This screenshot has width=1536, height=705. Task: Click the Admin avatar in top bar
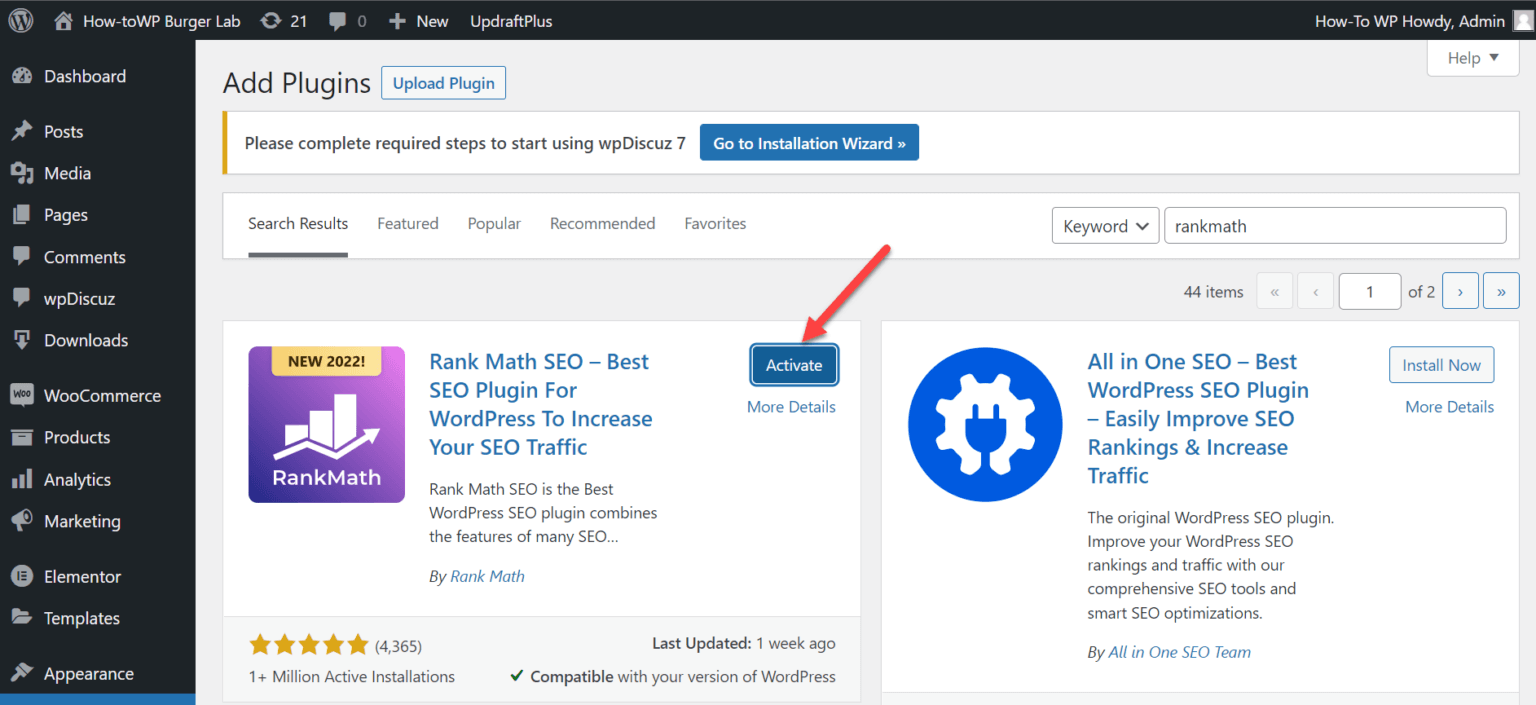[1522, 21]
